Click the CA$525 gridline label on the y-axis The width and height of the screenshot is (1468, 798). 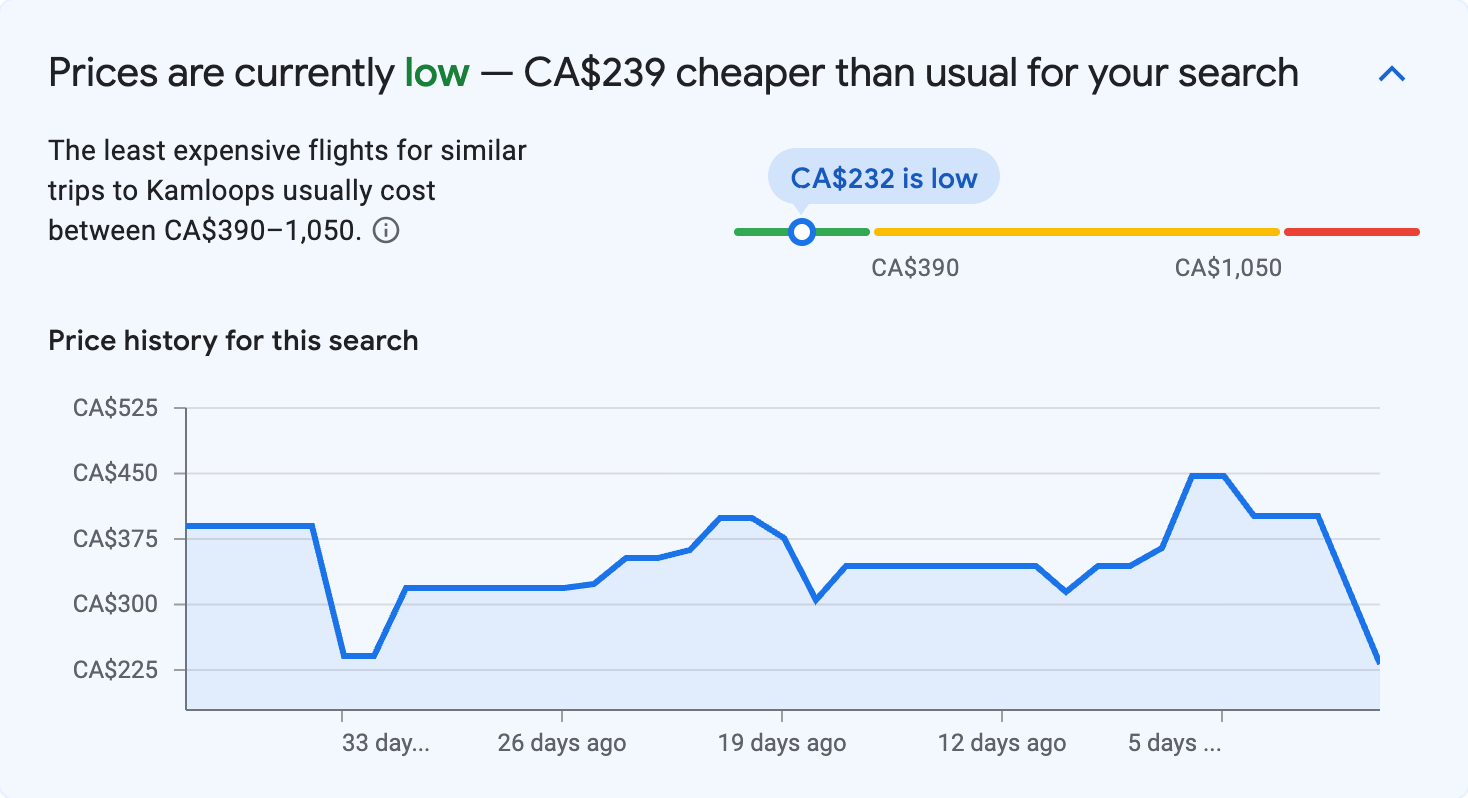(x=117, y=407)
